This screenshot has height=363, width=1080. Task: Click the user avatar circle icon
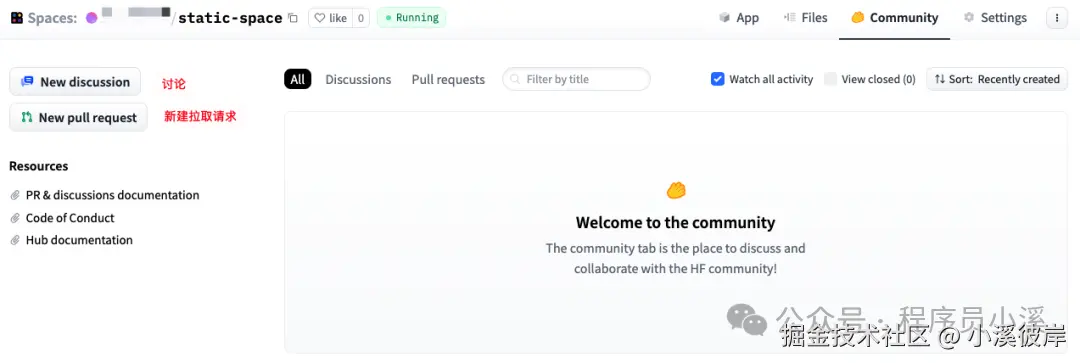[92, 18]
